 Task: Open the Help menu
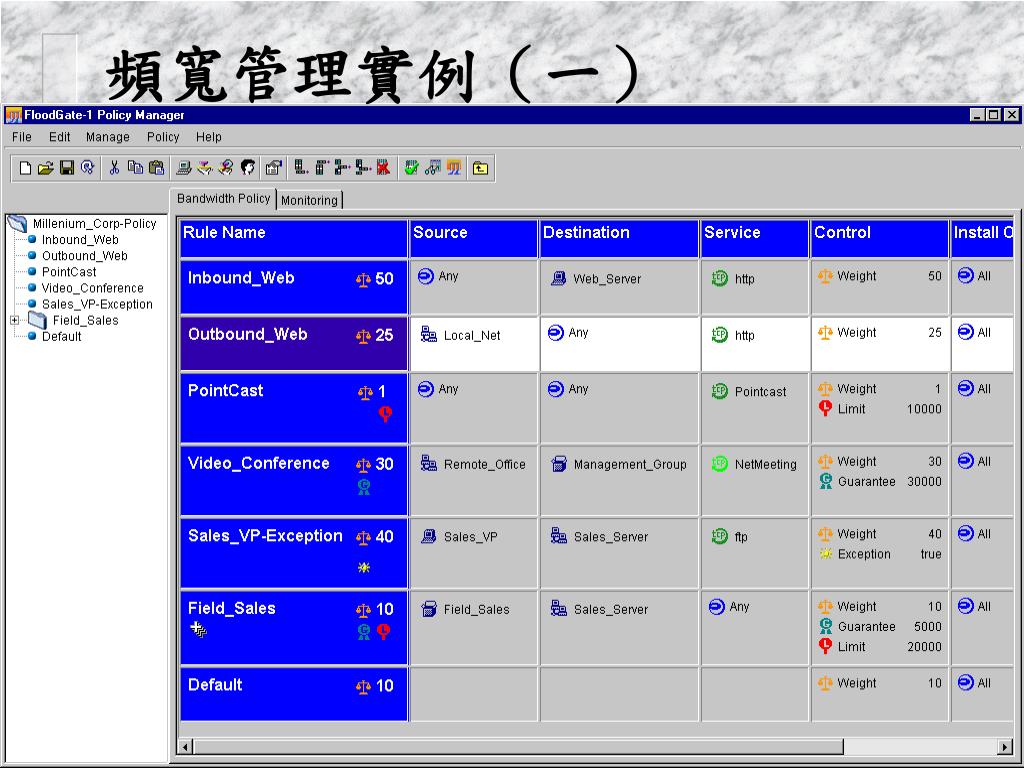click(208, 137)
